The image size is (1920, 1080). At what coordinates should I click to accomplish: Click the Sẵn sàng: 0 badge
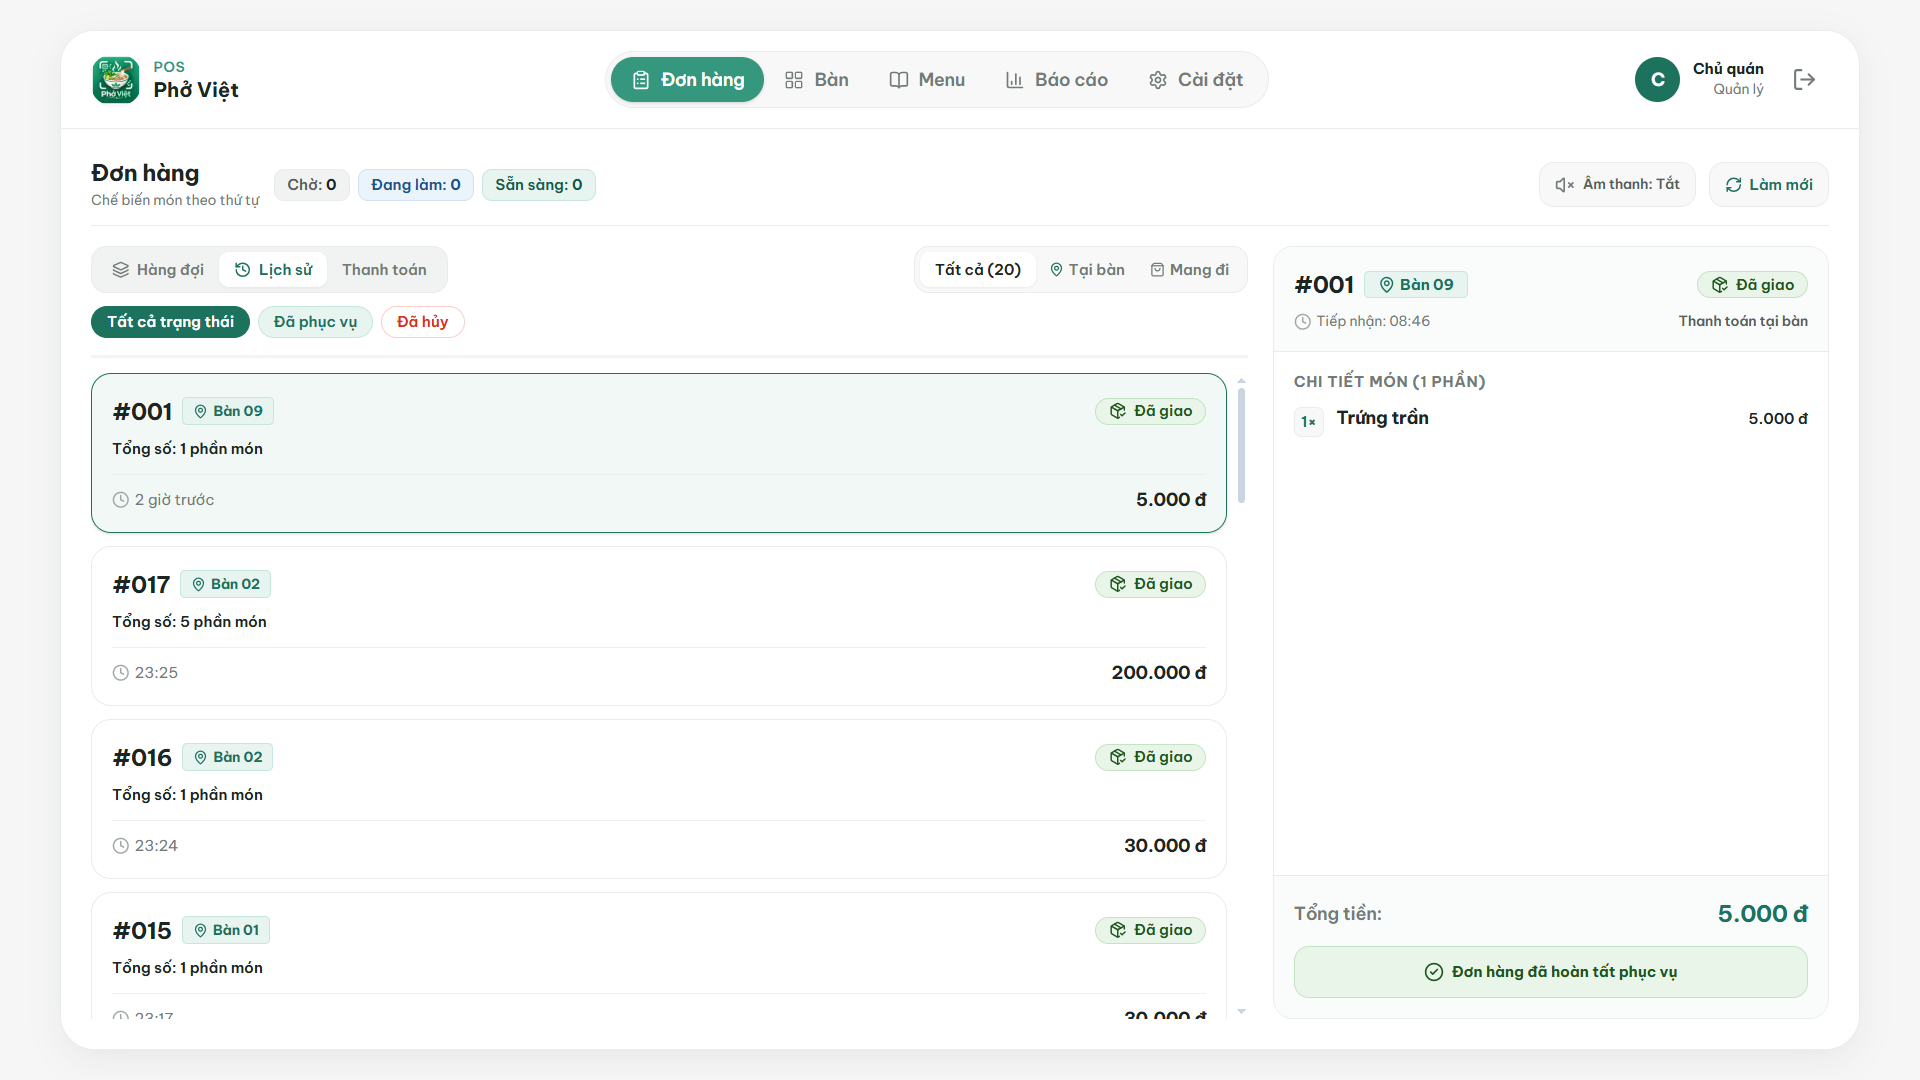coord(538,185)
